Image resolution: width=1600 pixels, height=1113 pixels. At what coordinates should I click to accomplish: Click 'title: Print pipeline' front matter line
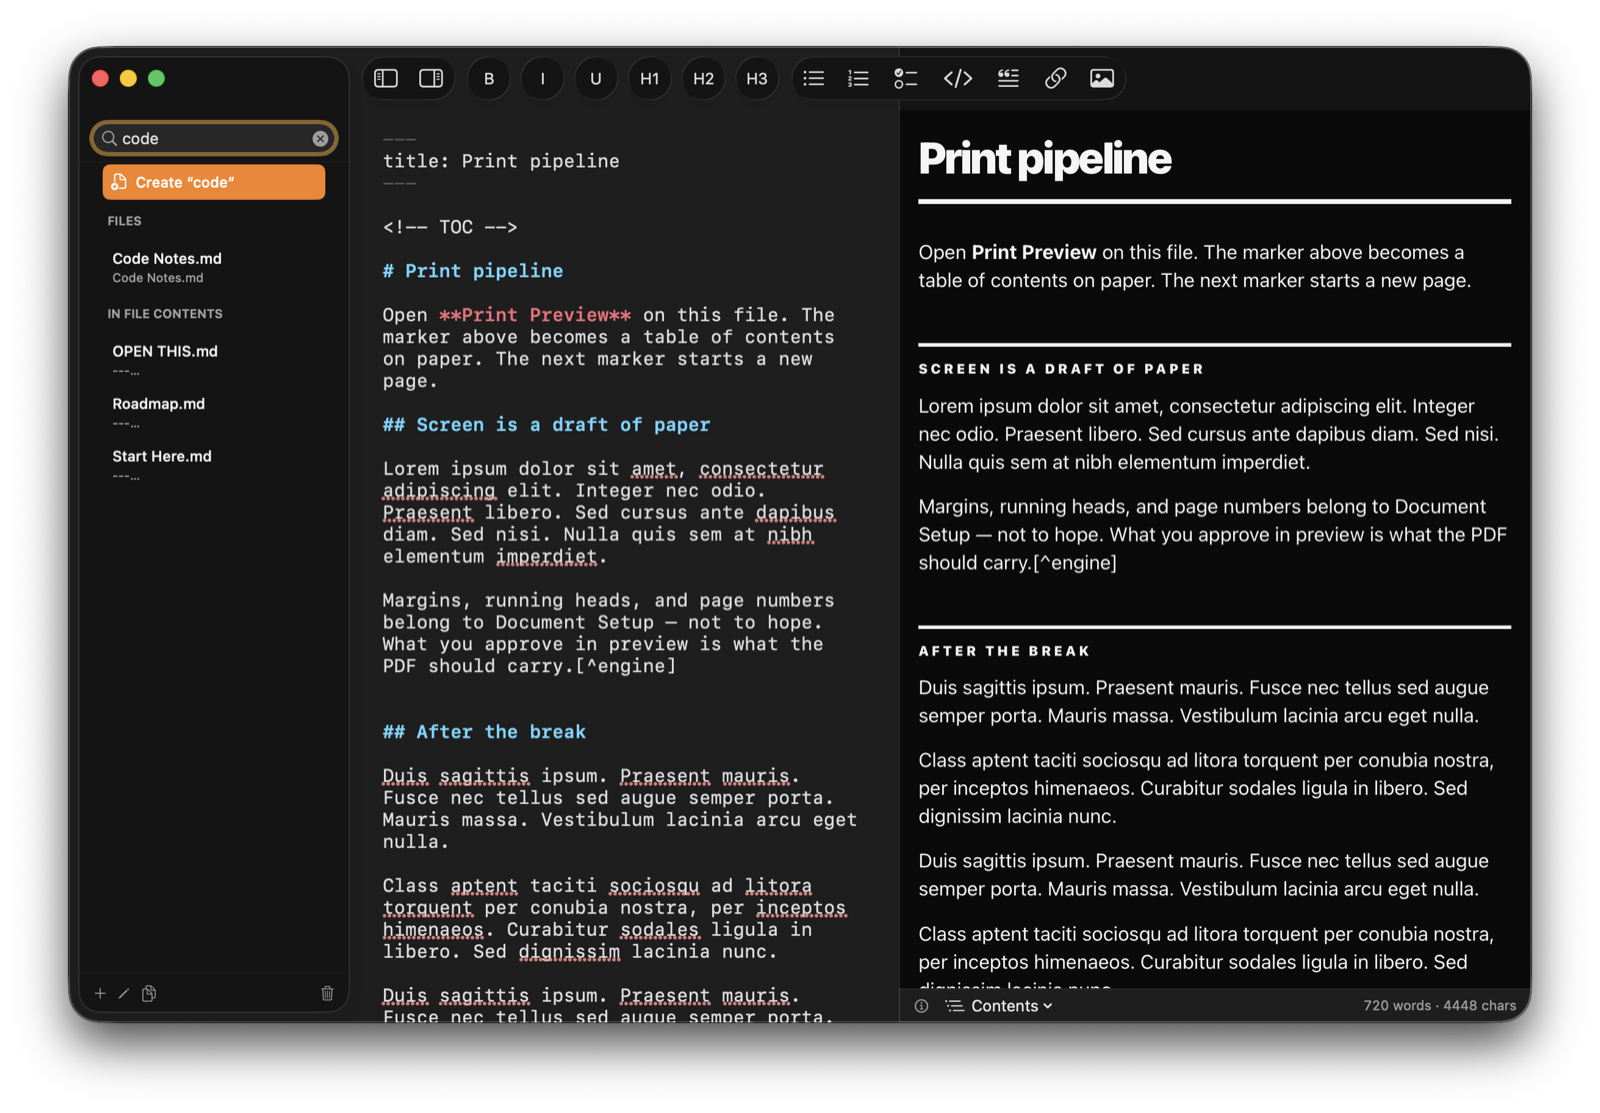point(501,161)
